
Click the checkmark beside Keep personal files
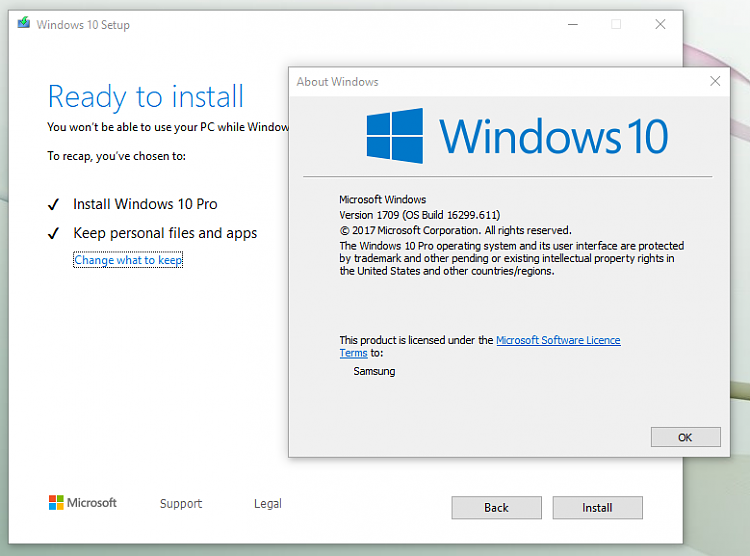pos(53,234)
